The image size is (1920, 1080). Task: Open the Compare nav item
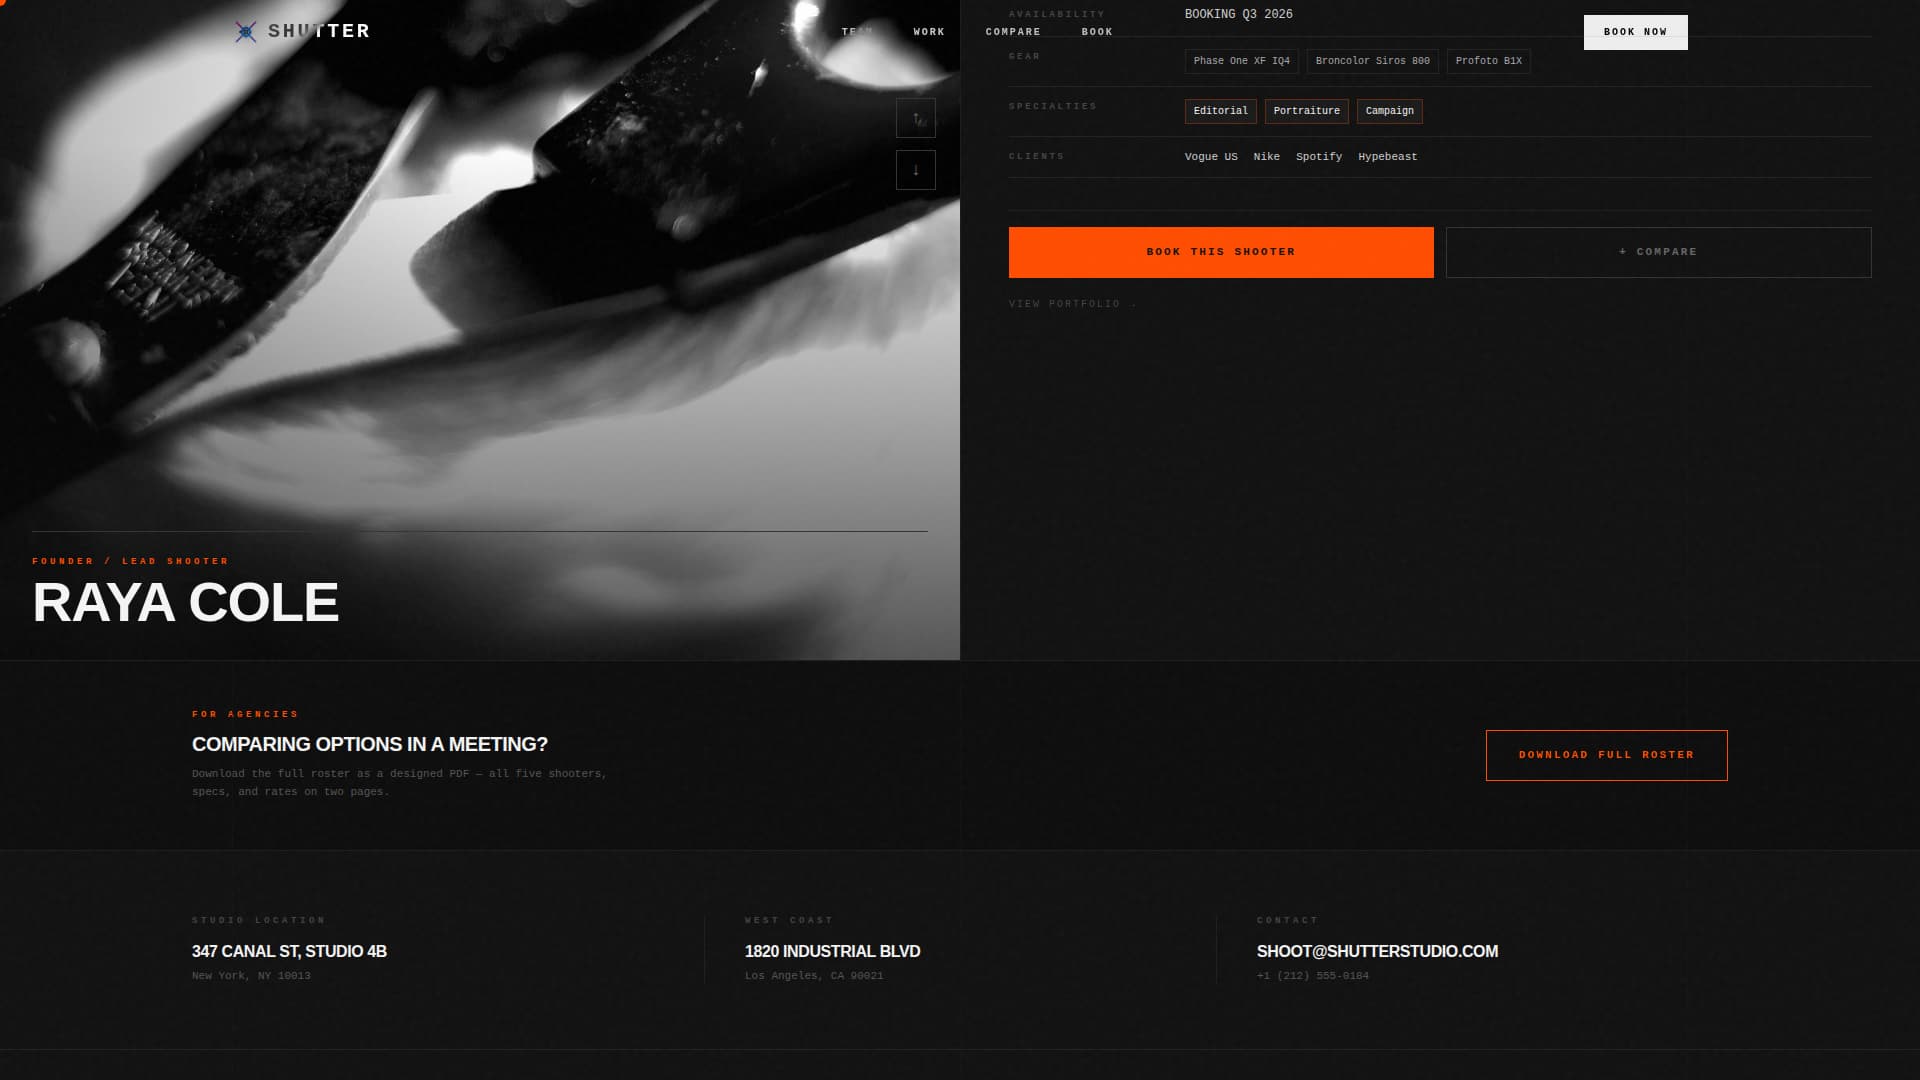click(x=1013, y=32)
